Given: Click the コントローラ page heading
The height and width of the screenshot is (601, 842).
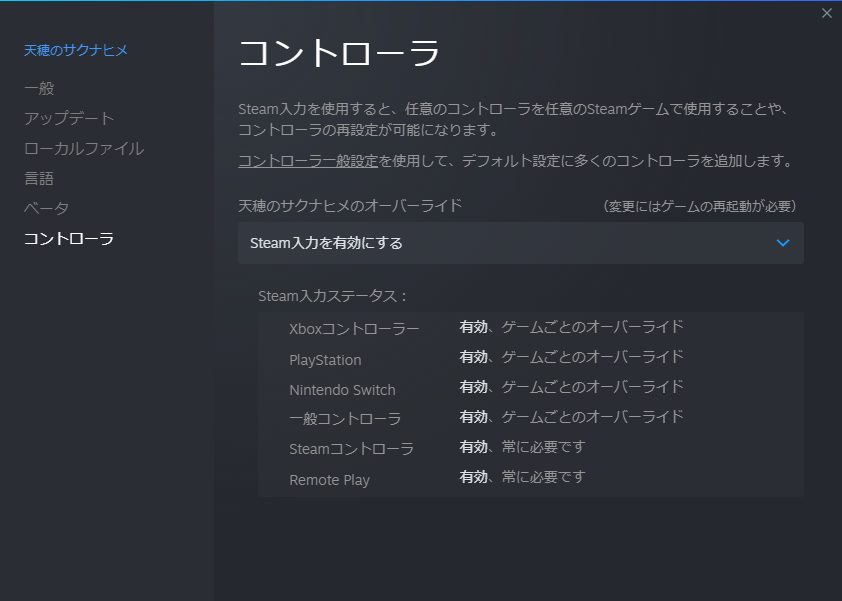Looking at the screenshot, I should coord(339,53).
